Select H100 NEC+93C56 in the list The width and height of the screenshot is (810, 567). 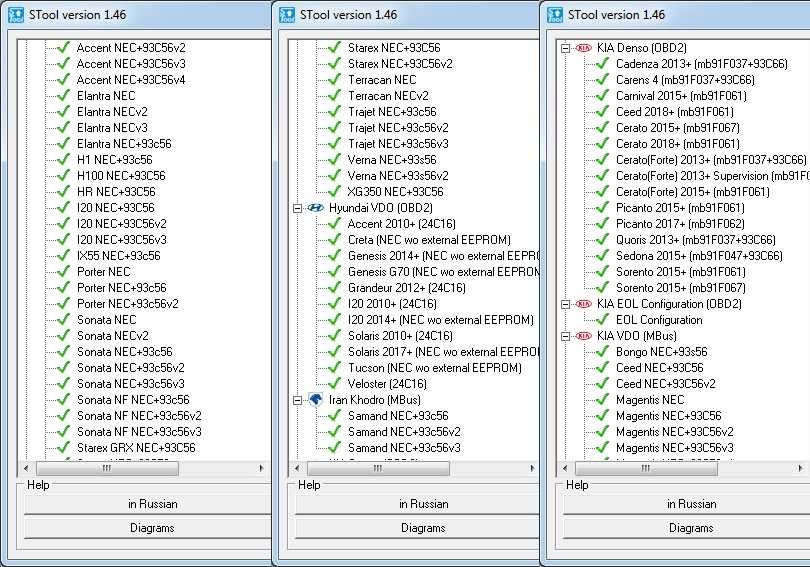[121, 176]
